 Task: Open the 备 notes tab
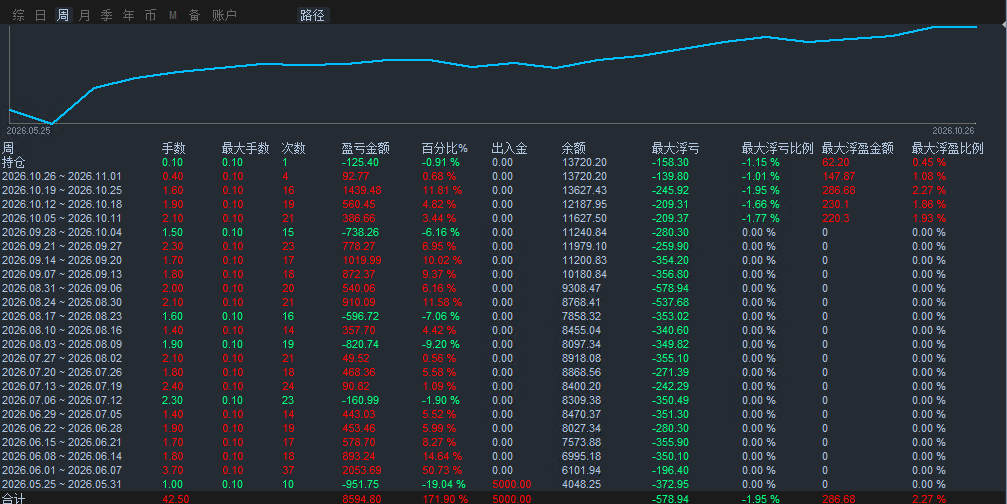point(195,15)
